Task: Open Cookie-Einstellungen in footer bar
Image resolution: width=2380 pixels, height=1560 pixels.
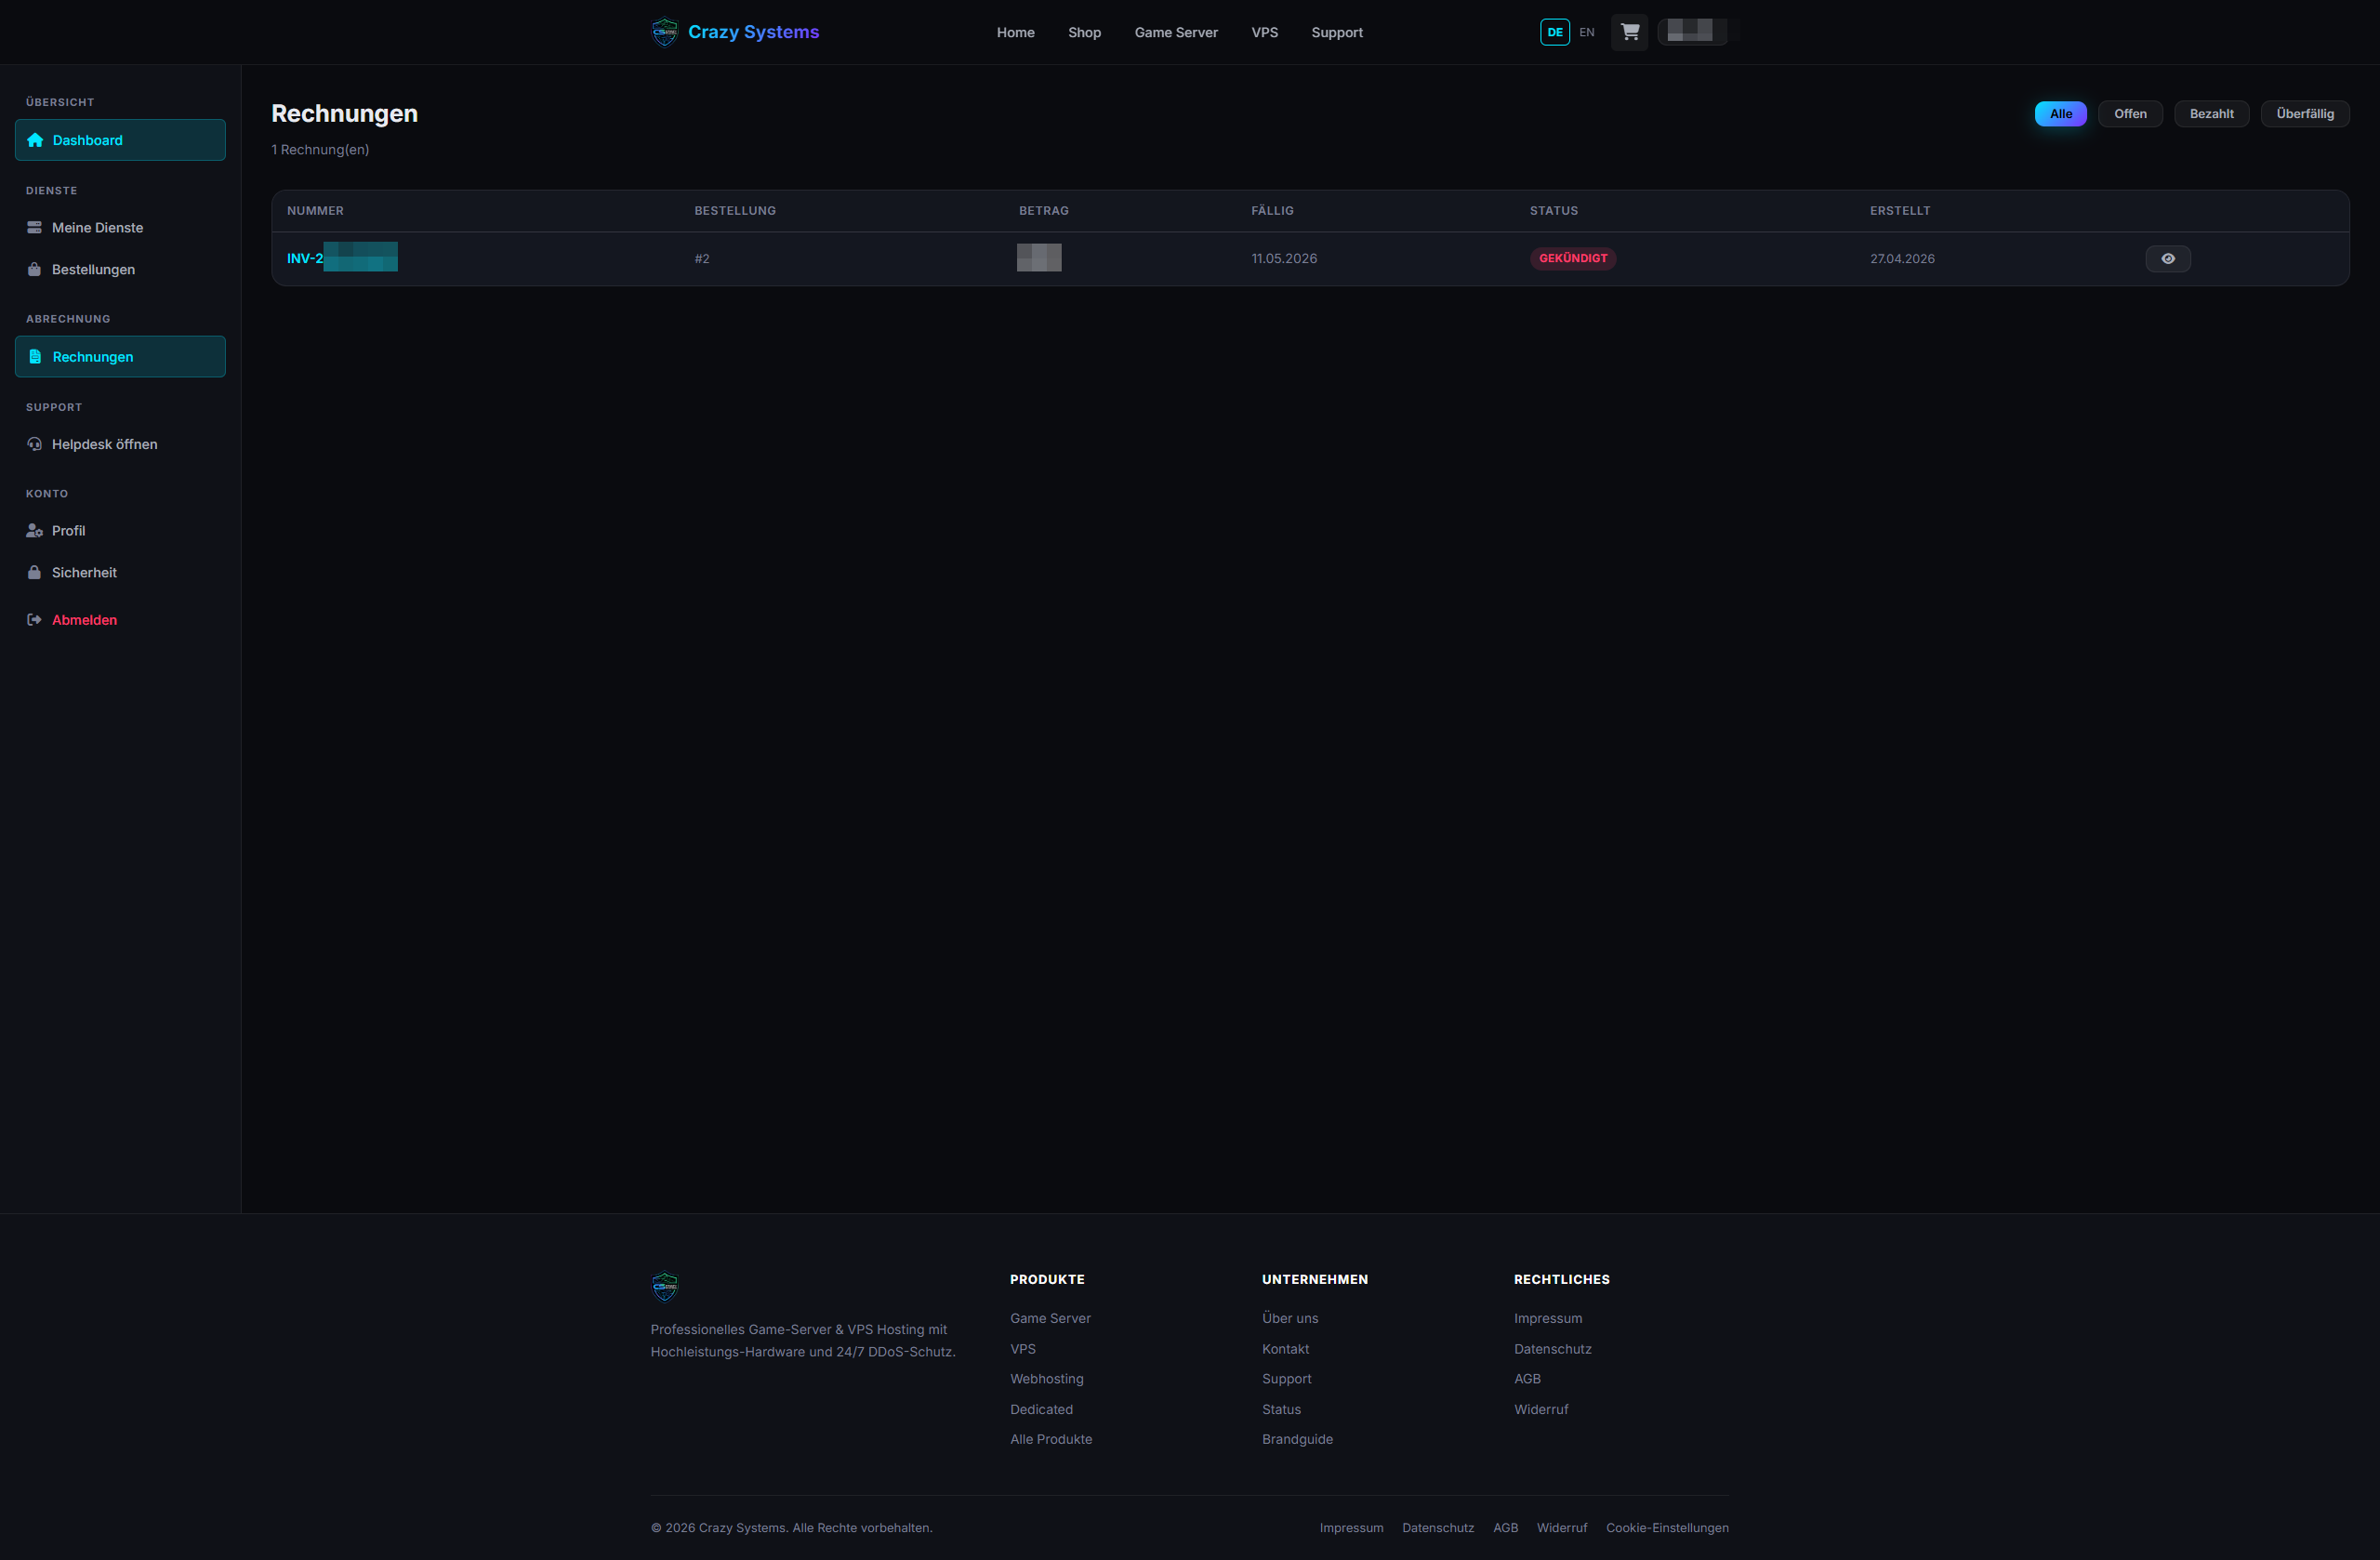Action: (x=1667, y=1528)
